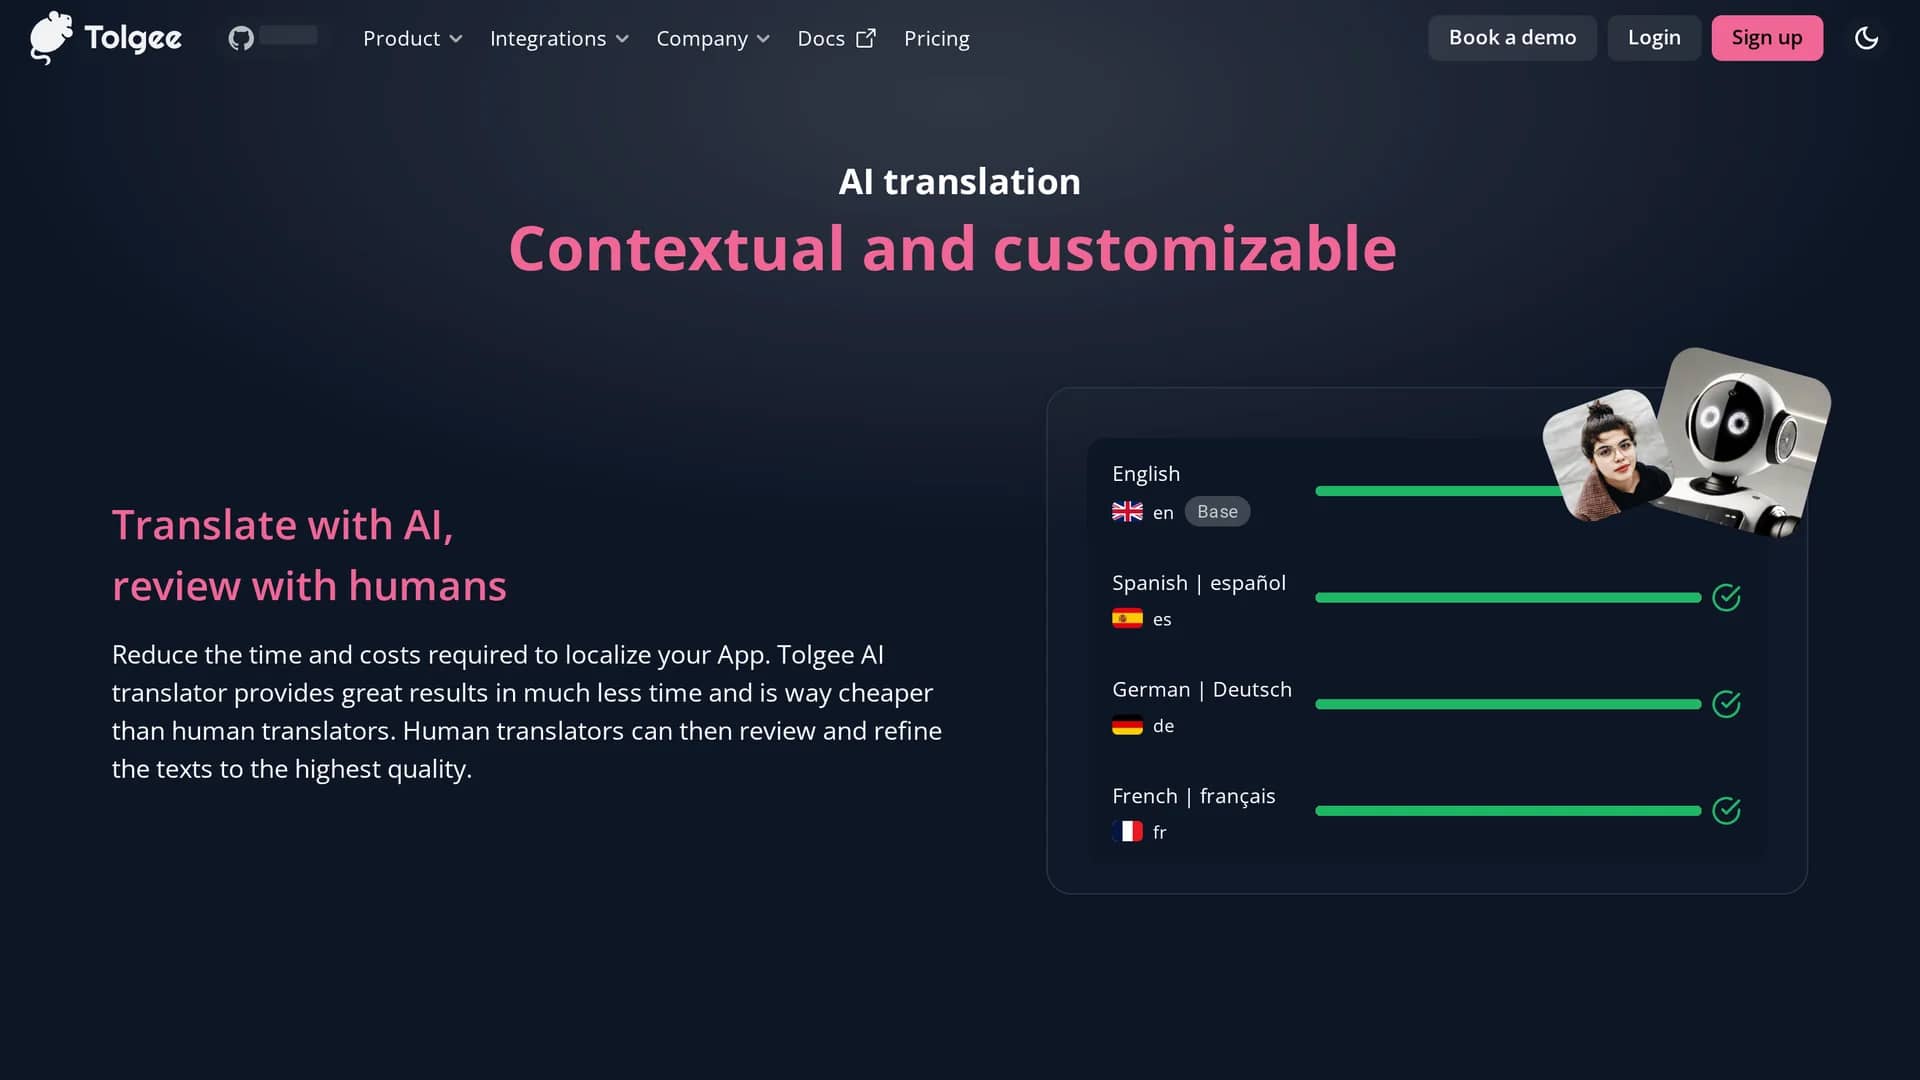1920x1080 pixels.
Task: Click the Docs external link icon
Action: (866, 38)
